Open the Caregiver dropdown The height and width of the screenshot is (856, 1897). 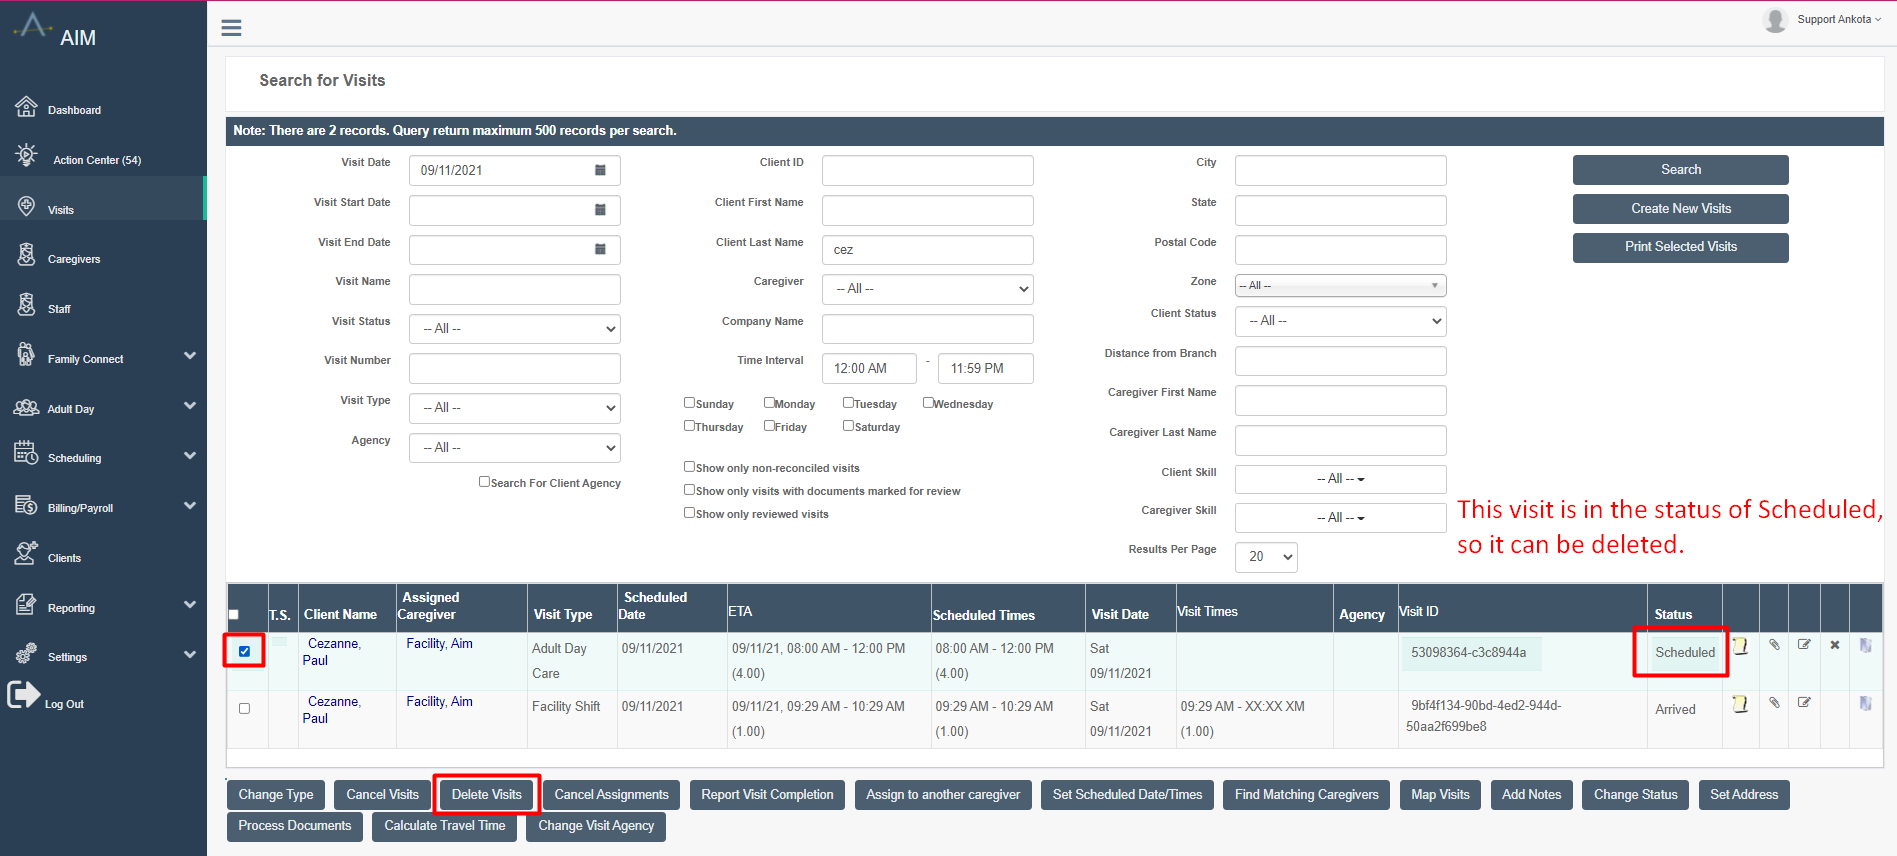click(x=928, y=289)
